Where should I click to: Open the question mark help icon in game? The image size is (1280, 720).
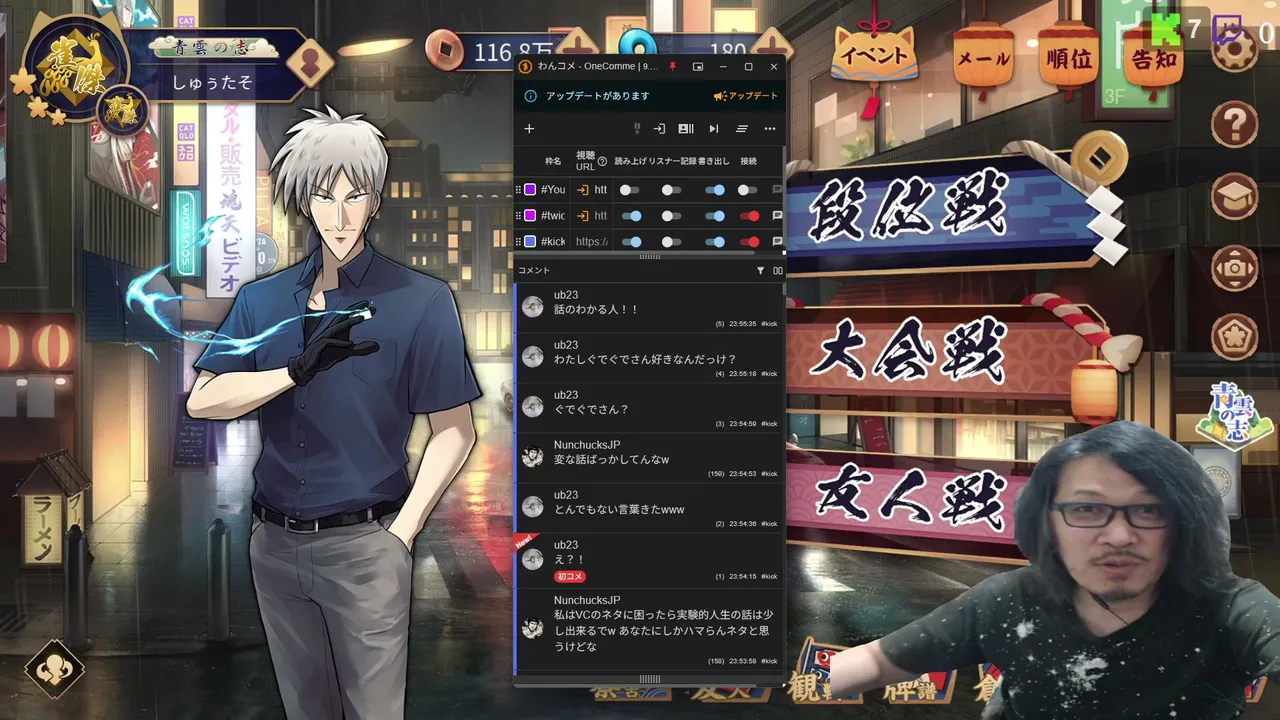coord(1234,125)
